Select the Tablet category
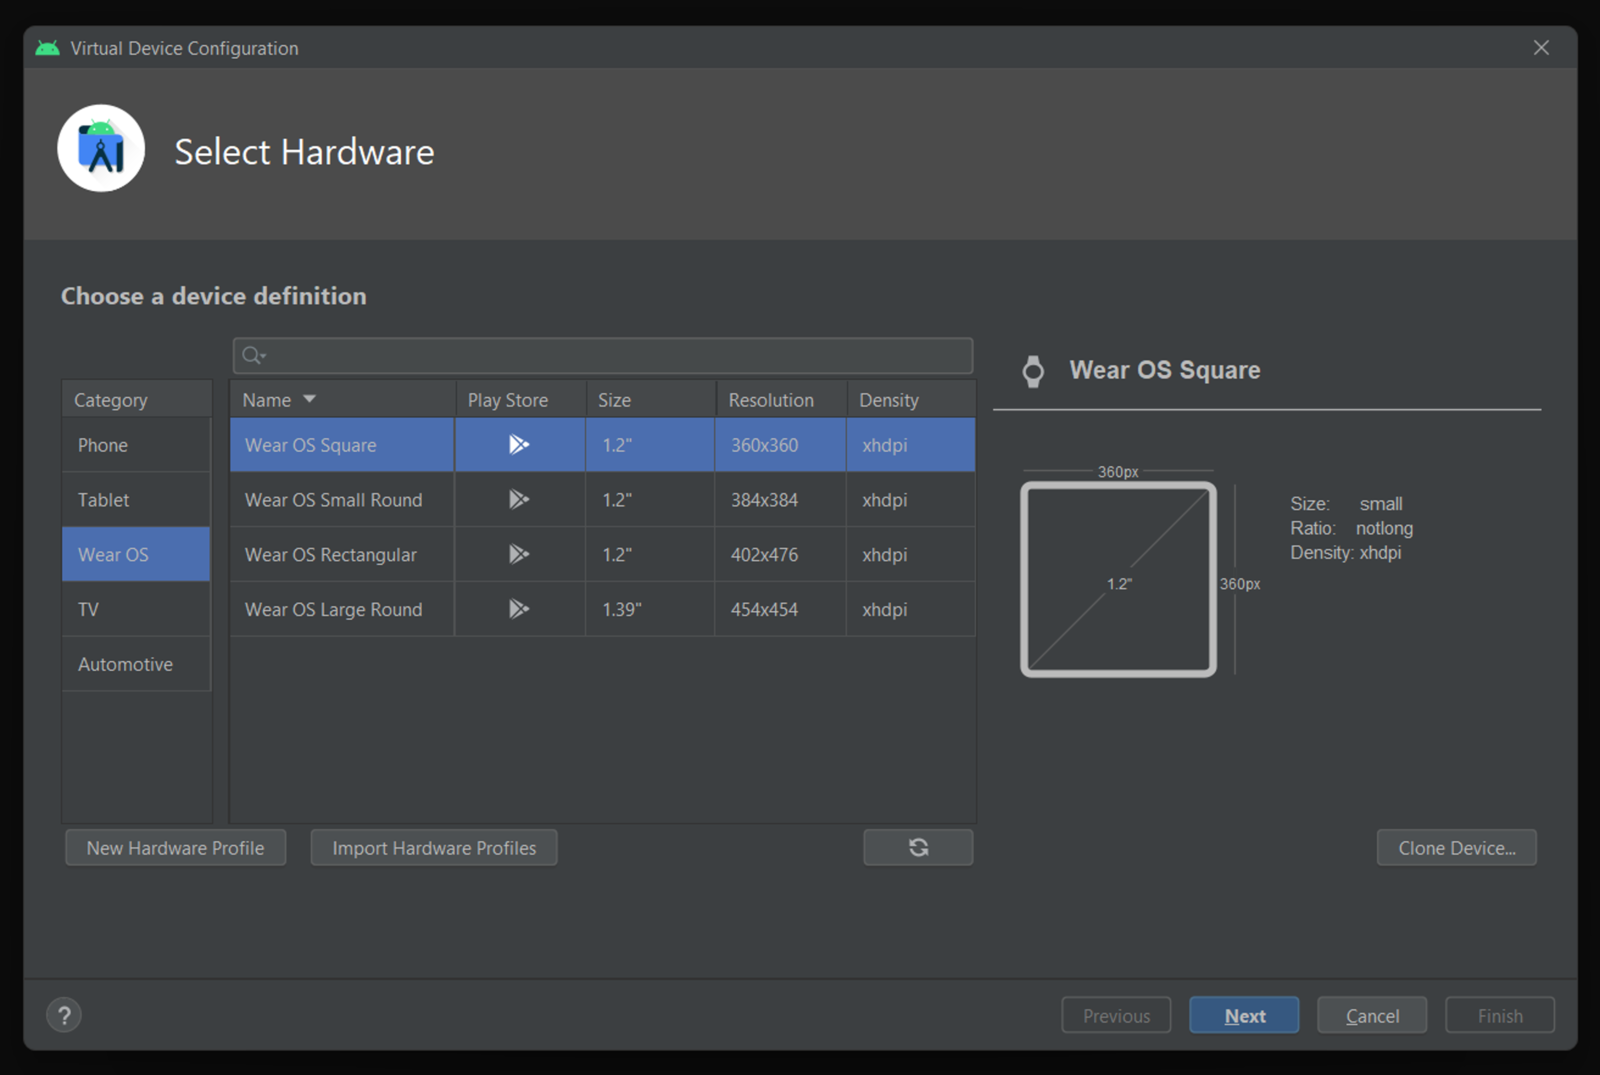The width and height of the screenshot is (1600, 1075). pyautogui.click(x=136, y=499)
